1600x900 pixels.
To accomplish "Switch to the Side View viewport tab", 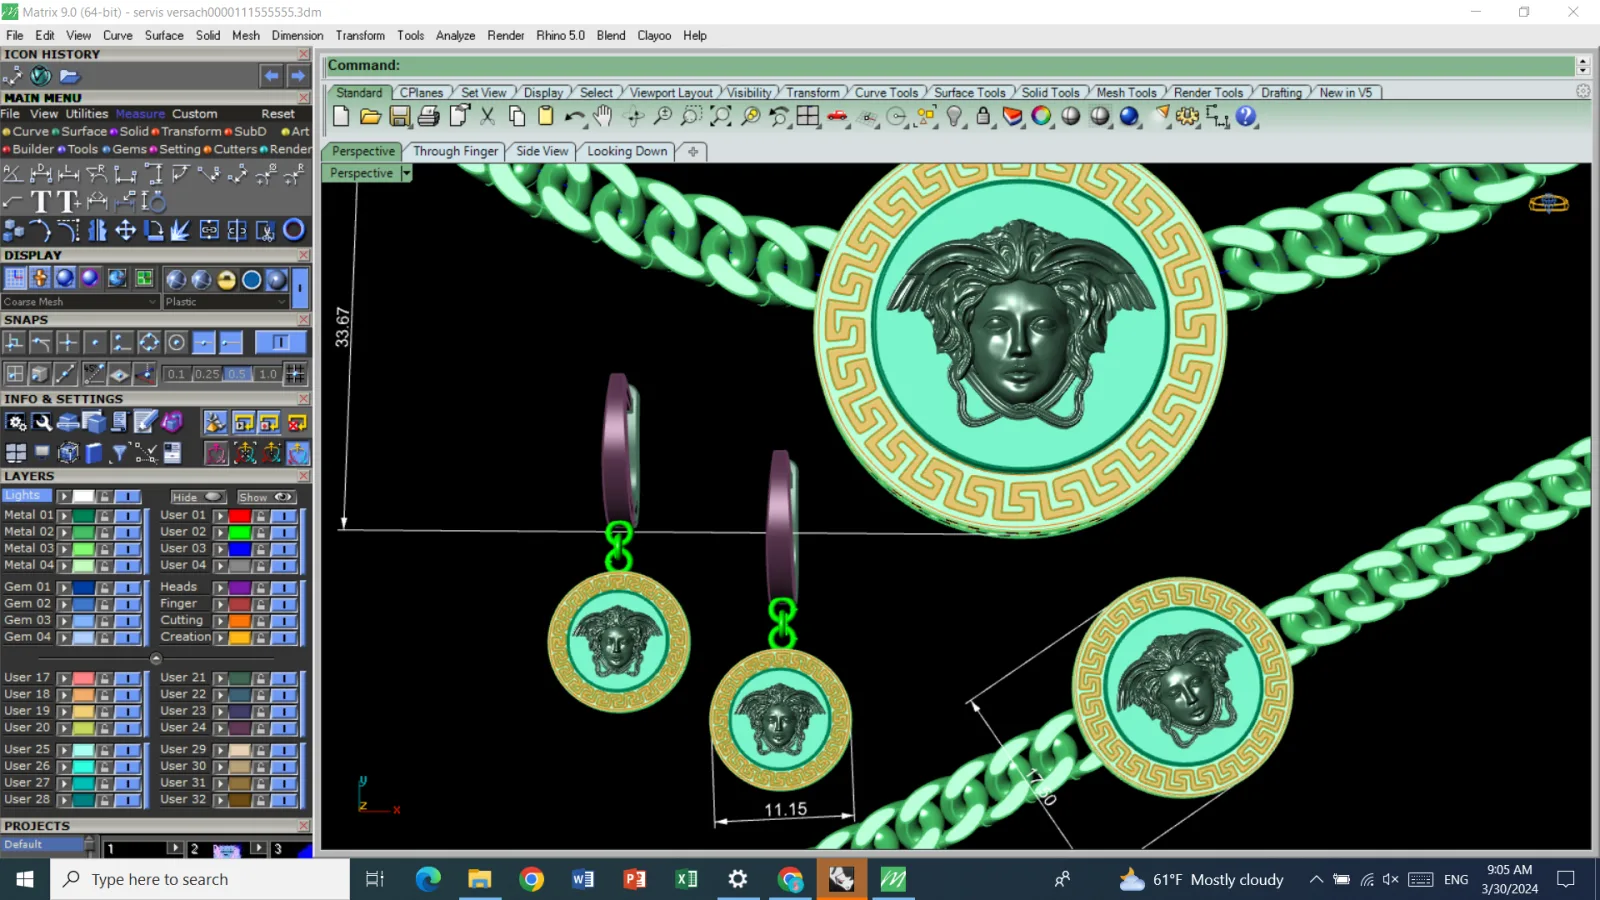I will click(542, 151).
